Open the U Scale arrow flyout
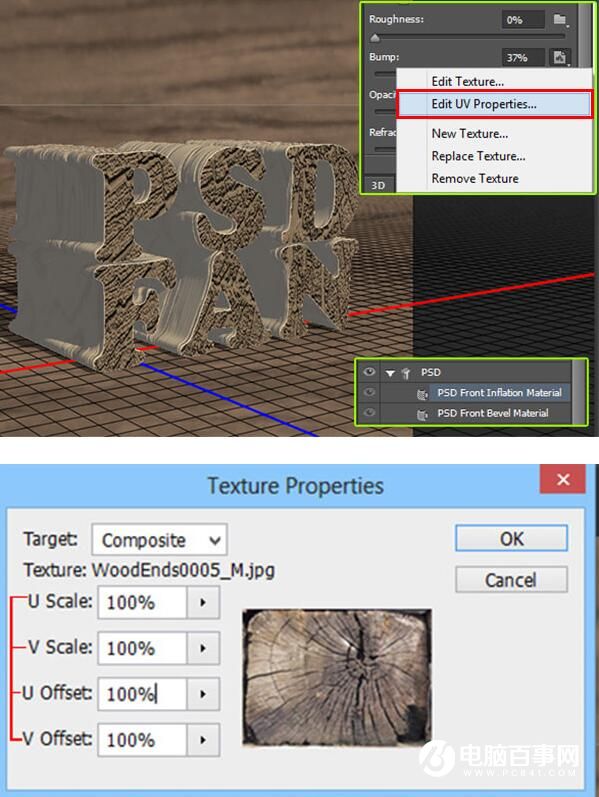Viewport: 599px width, 797px height. click(203, 602)
